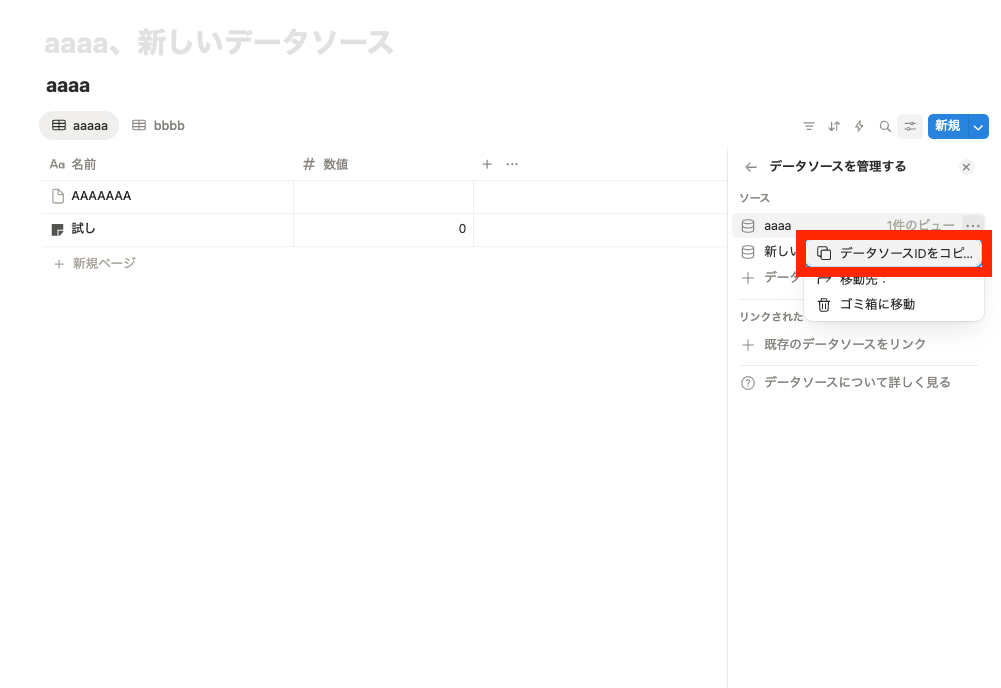Screen dimensions: 1001x688
Task: Go back using the panel's left arrow
Action: (x=751, y=167)
